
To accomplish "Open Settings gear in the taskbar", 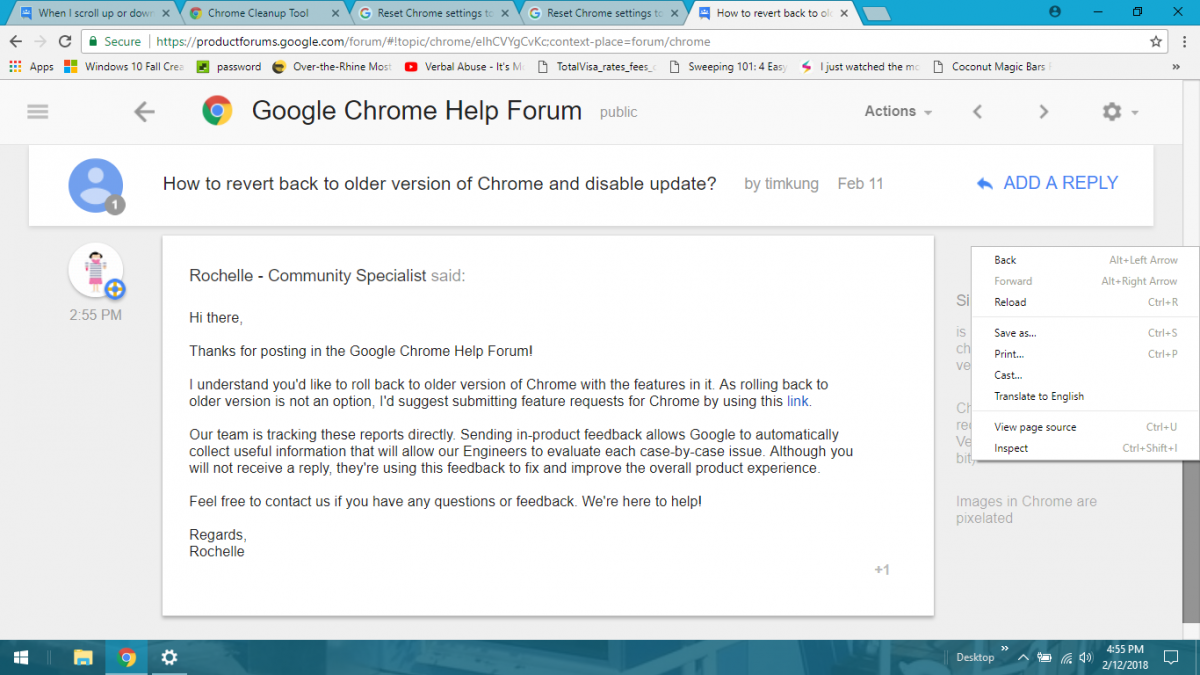I will [169, 657].
